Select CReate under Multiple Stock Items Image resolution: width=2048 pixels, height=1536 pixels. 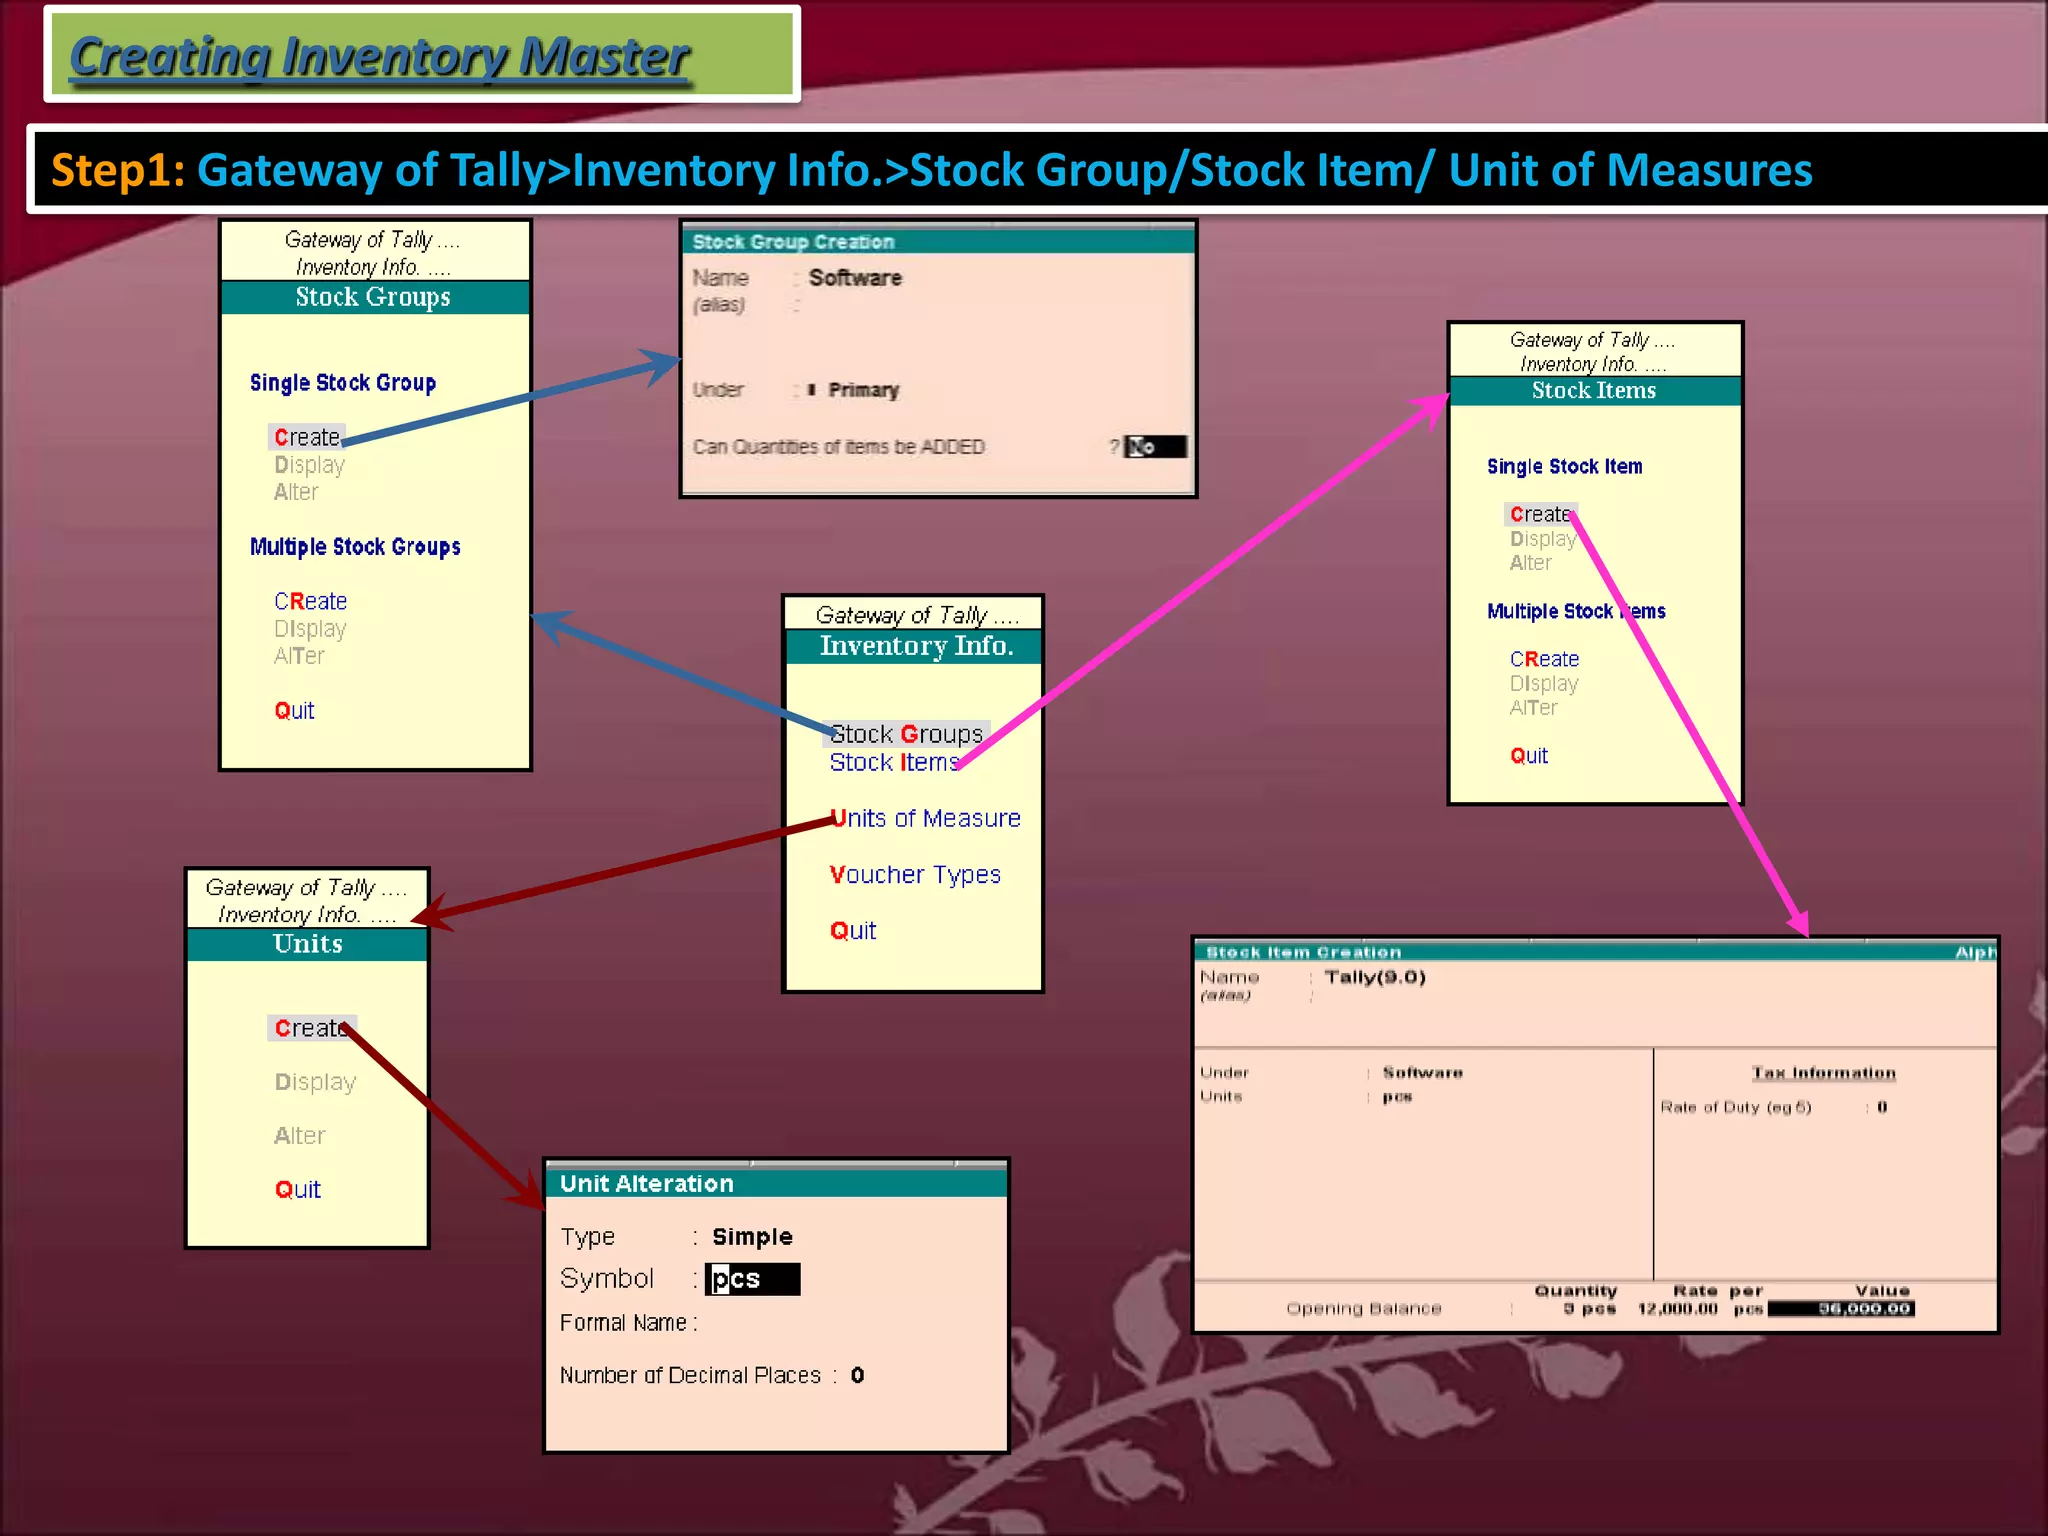(1544, 659)
